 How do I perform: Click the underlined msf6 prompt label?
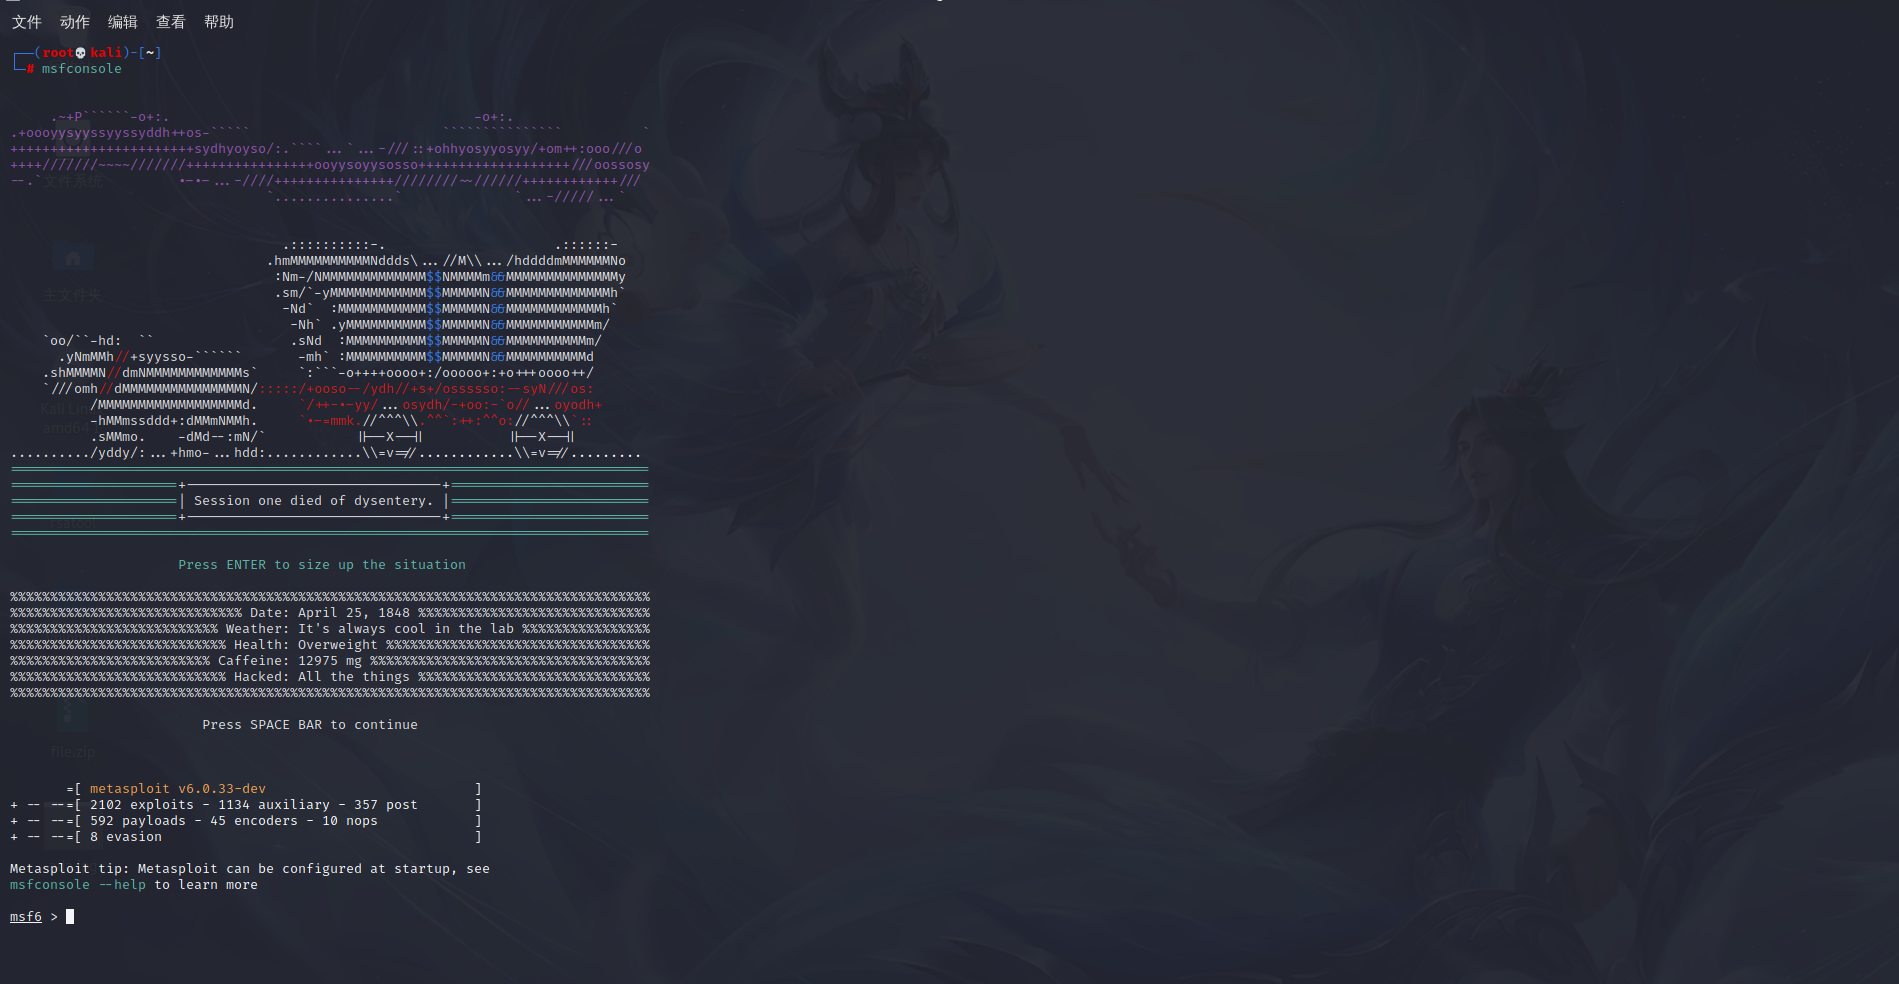[x=26, y=917]
